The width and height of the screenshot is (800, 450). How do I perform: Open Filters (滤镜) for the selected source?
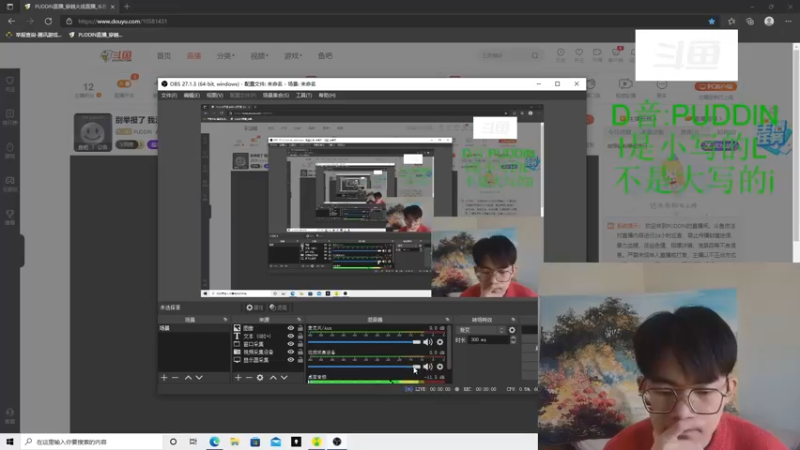(x=279, y=307)
